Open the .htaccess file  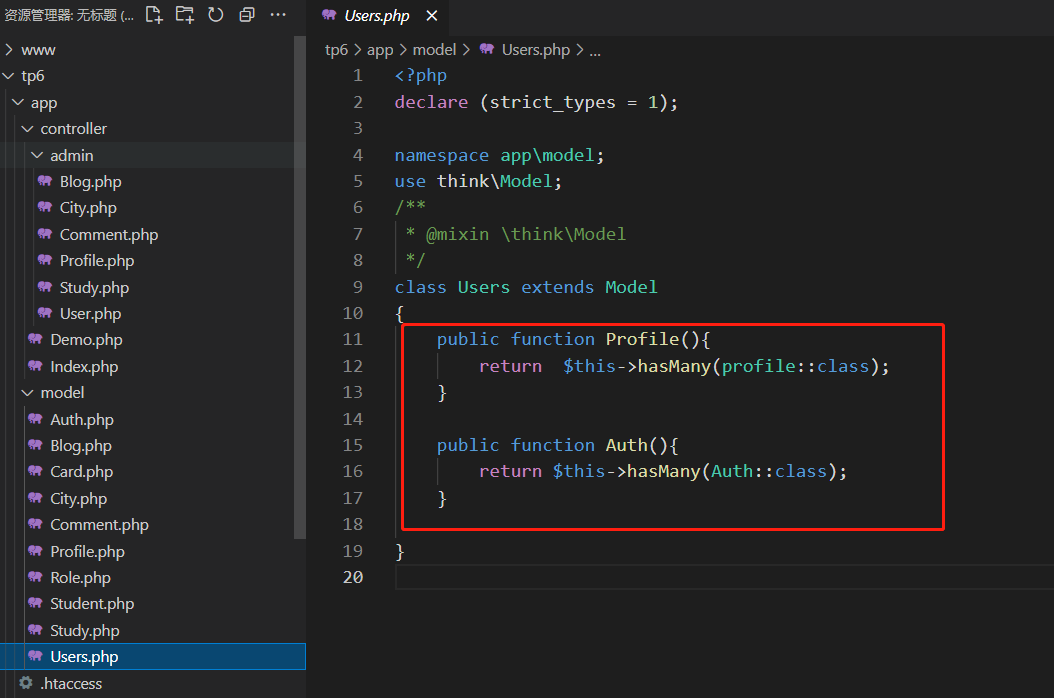click(71, 683)
